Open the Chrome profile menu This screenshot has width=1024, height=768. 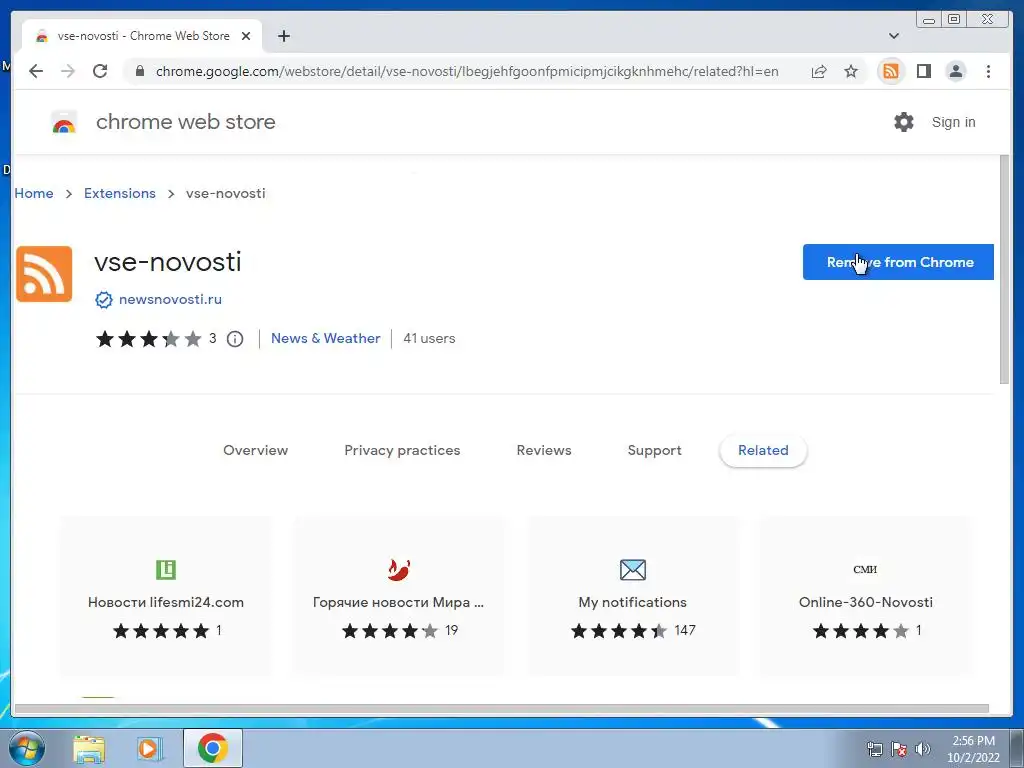[x=955, y=71]
